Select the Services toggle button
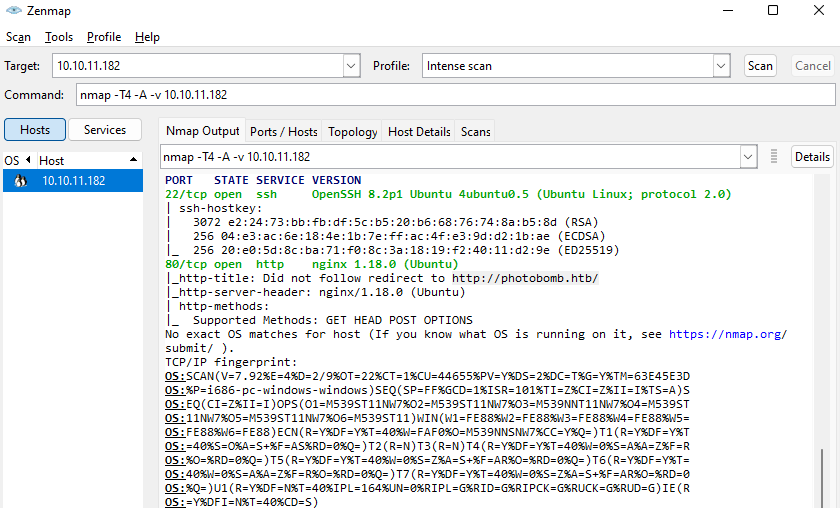This screenshot has width=840, height=508. (x=105, y=130)
